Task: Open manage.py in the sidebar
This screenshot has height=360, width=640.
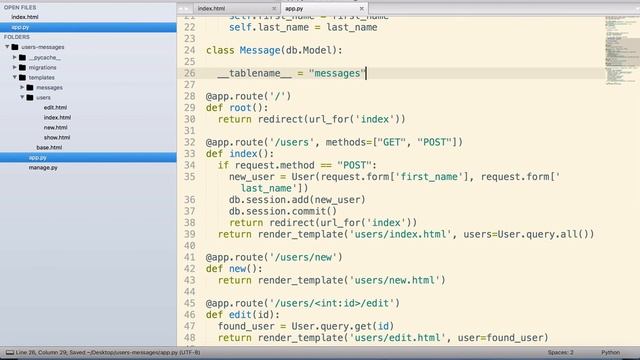Action: [x=43, y=168]
